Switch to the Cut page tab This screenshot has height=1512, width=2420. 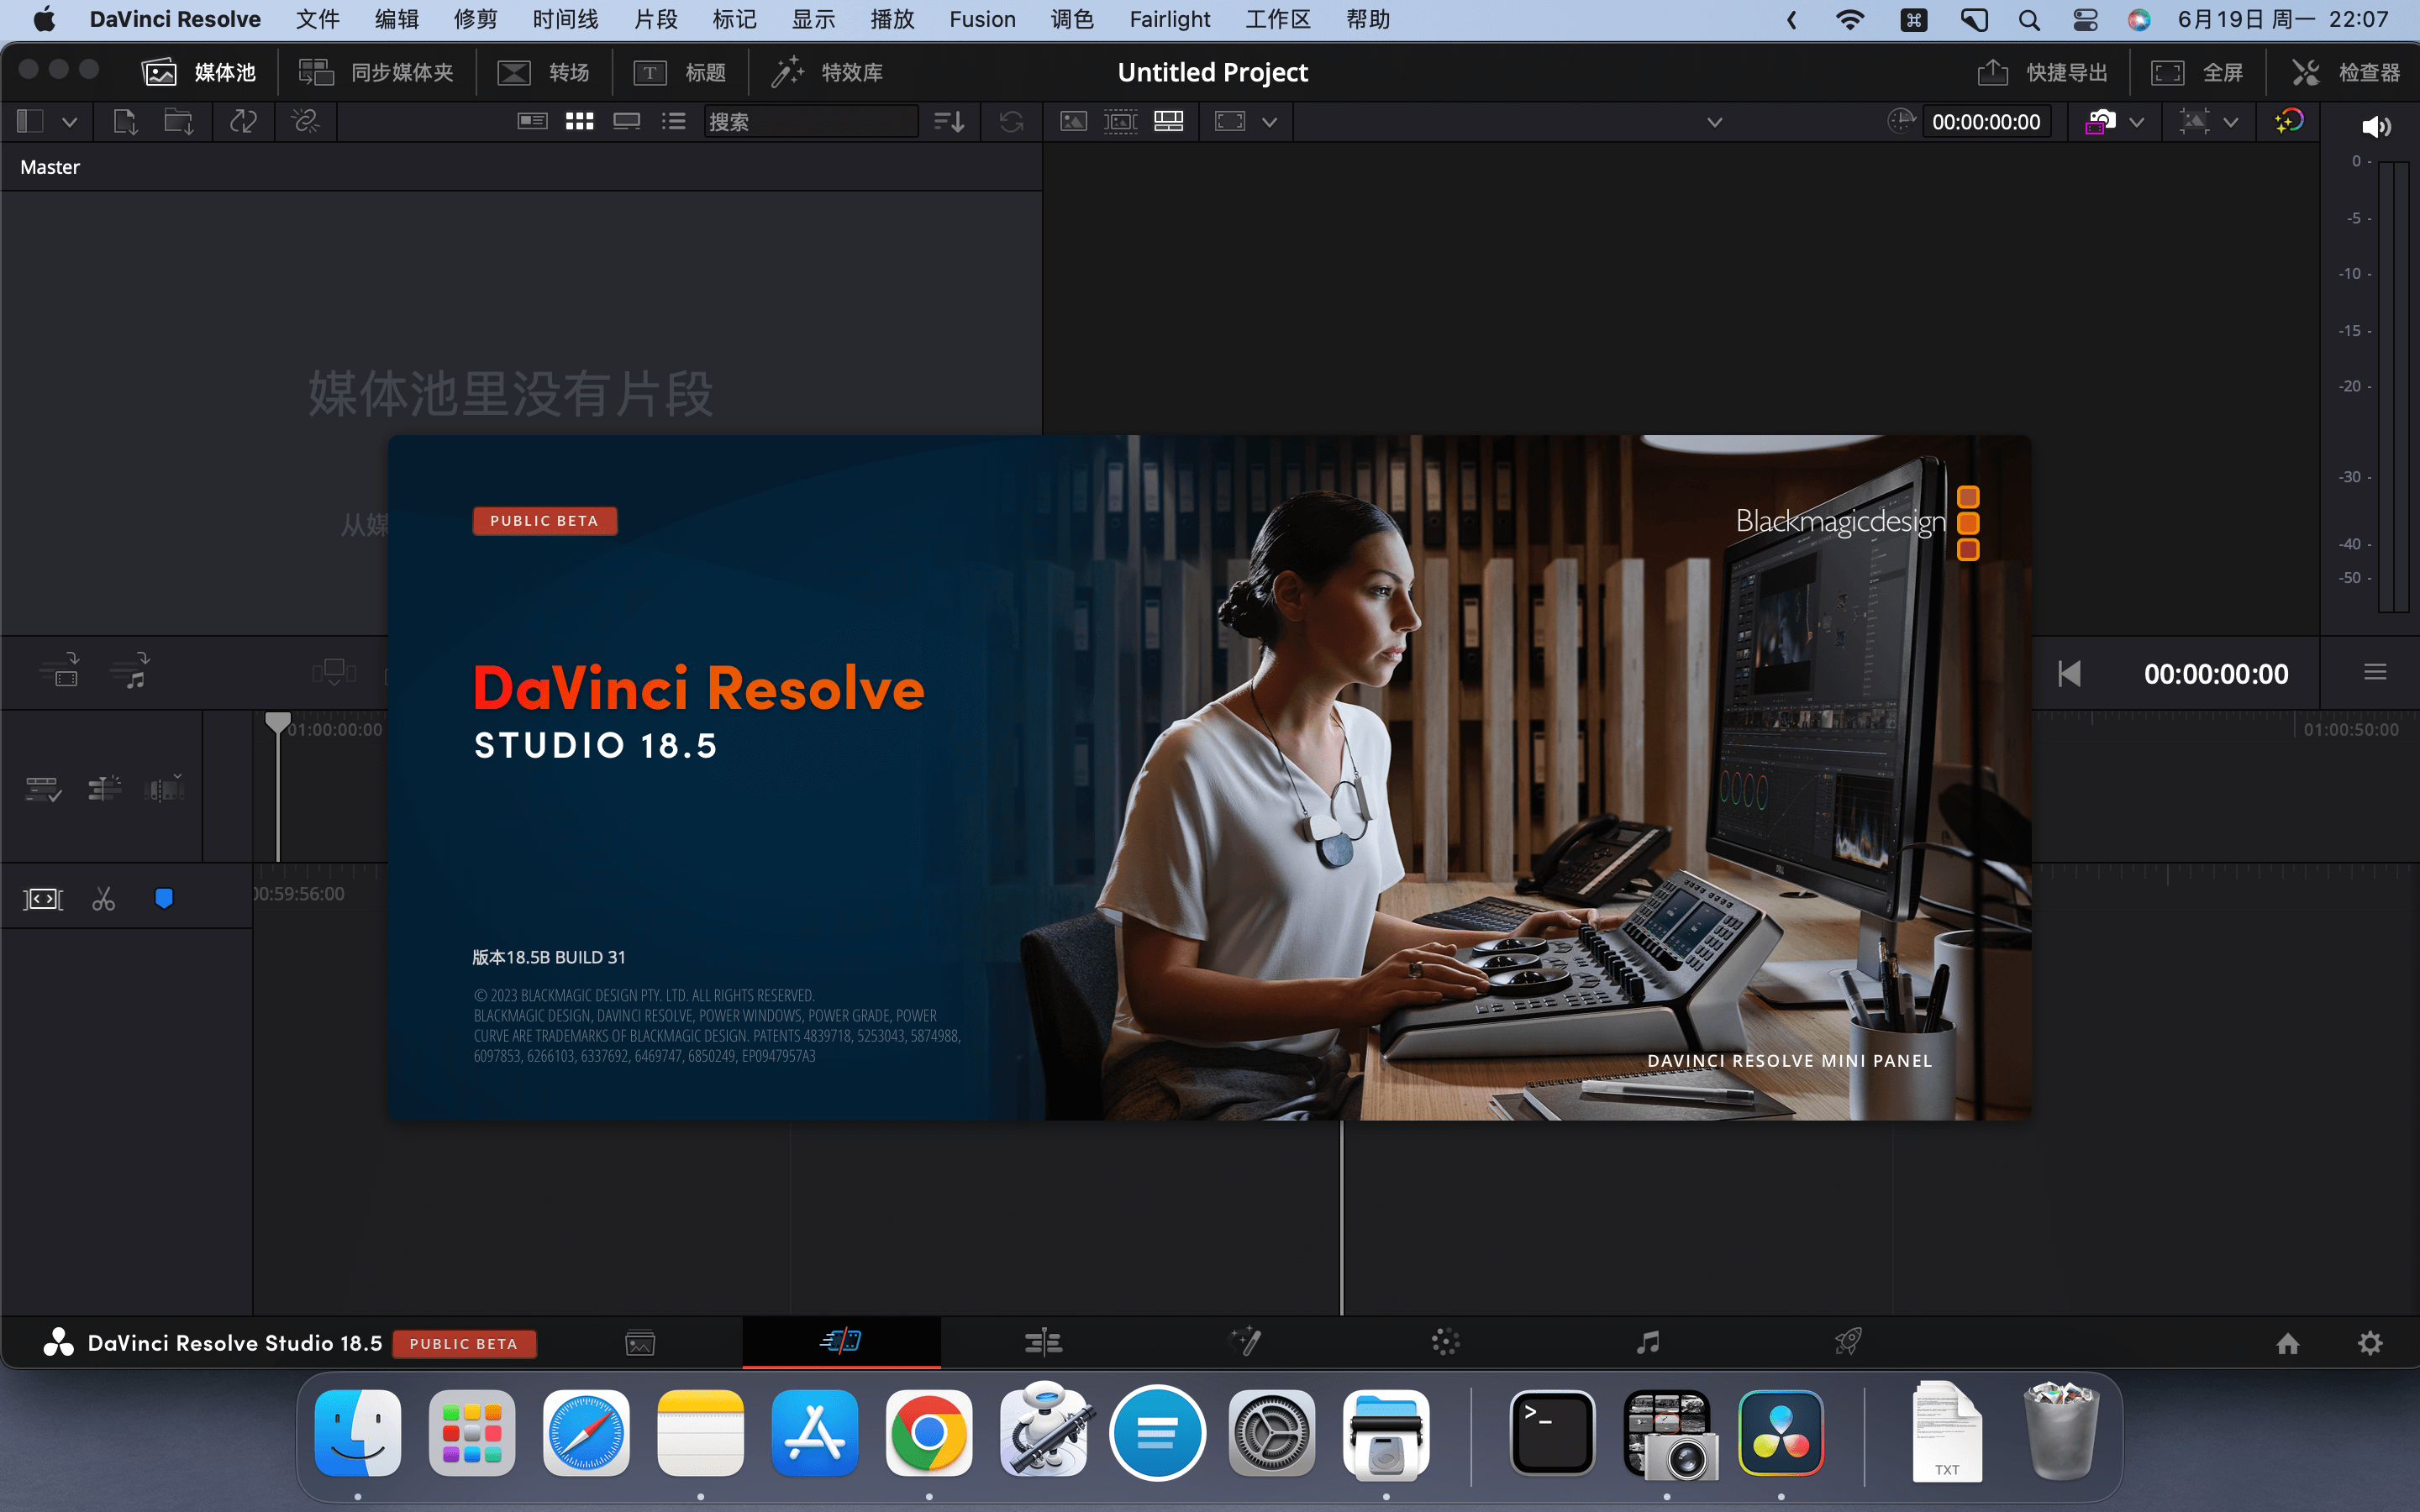click(841, 1341)
